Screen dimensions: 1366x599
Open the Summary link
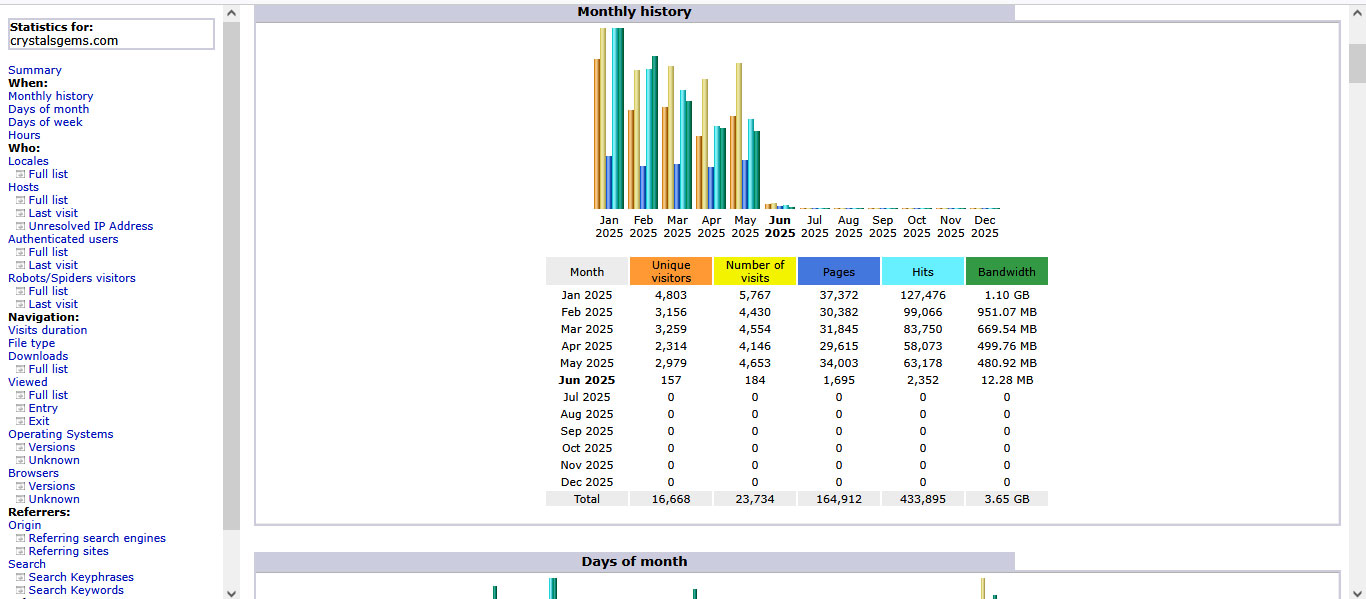[35, 70]
